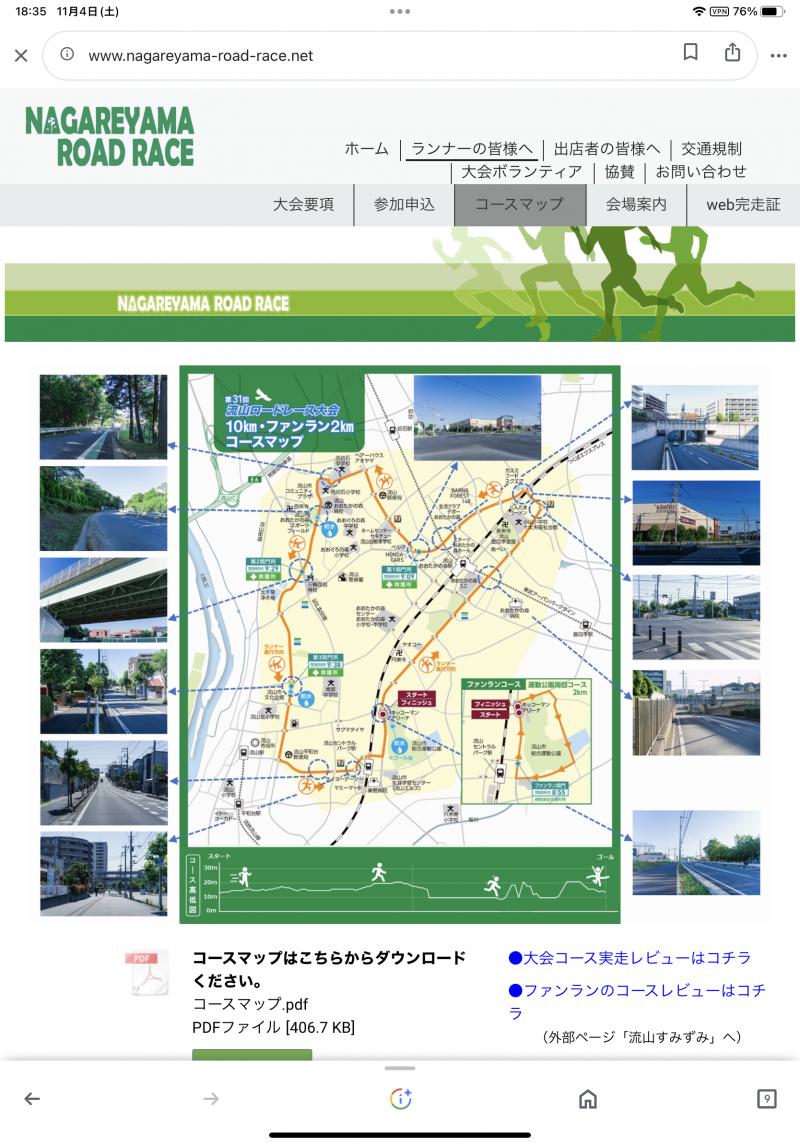Open left photo of highway overpass underside

point(103,600)
